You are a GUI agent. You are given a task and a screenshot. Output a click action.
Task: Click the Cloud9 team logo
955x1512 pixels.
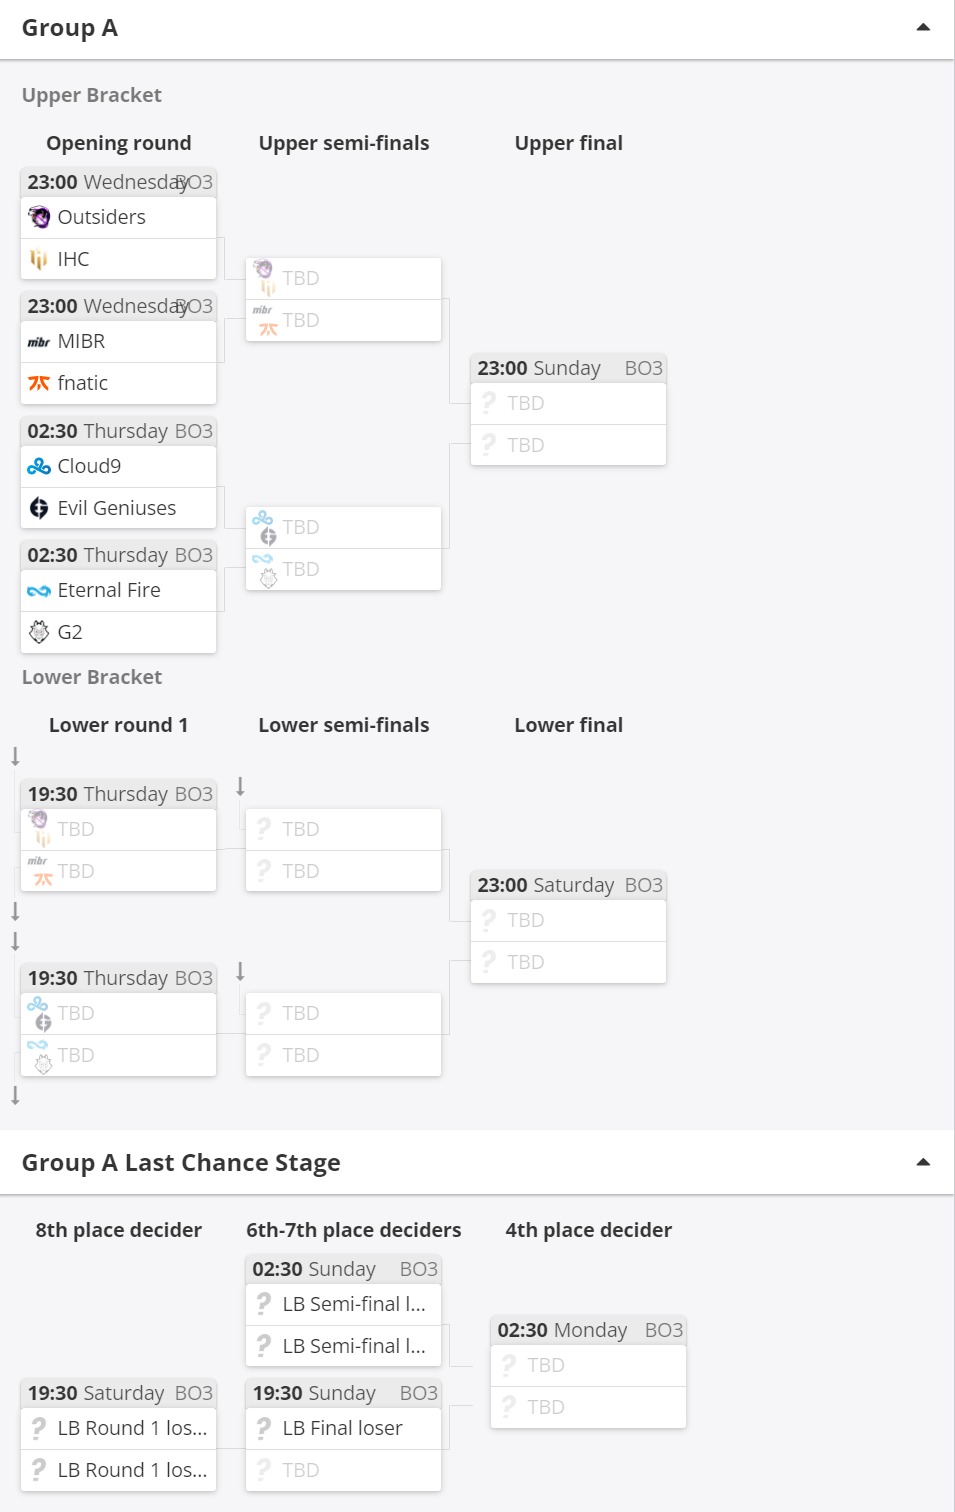pyautogui.click(x=39, y=466)
